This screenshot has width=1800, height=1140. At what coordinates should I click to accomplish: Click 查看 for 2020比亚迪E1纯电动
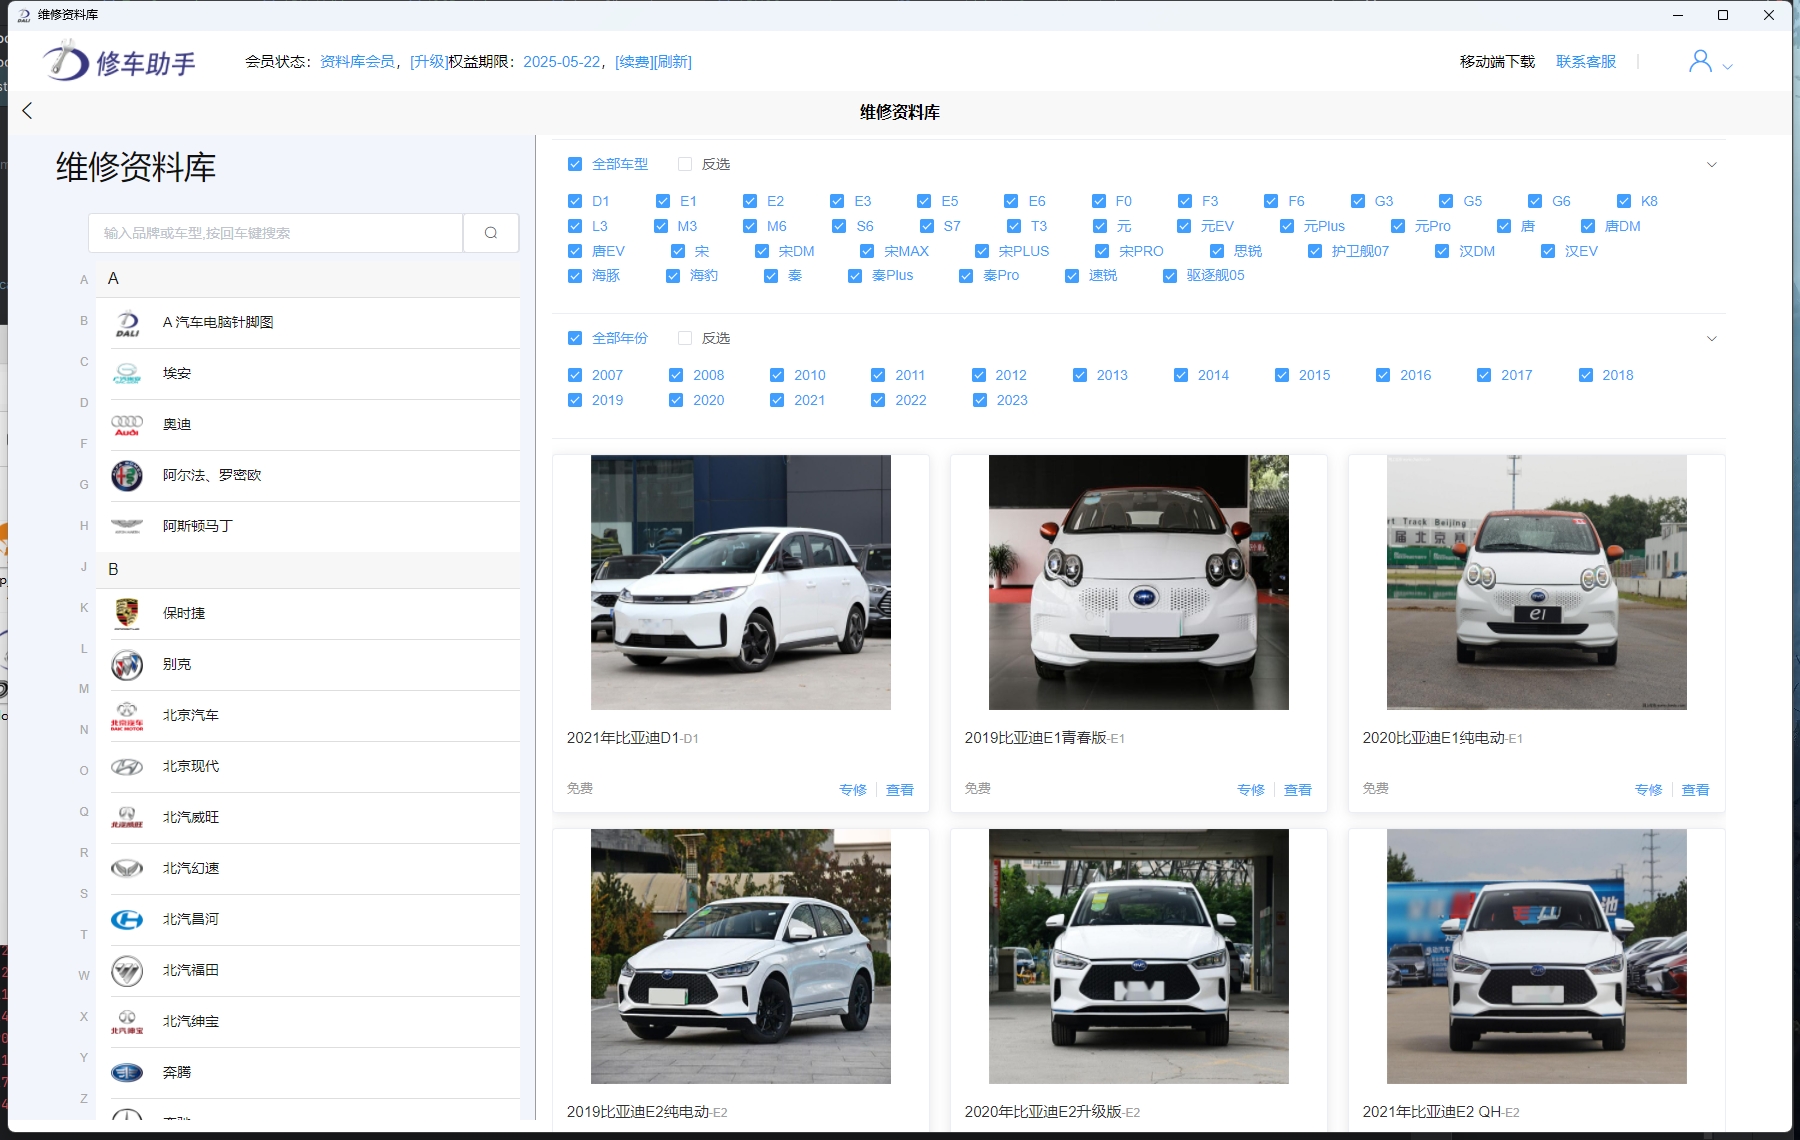1696,790
